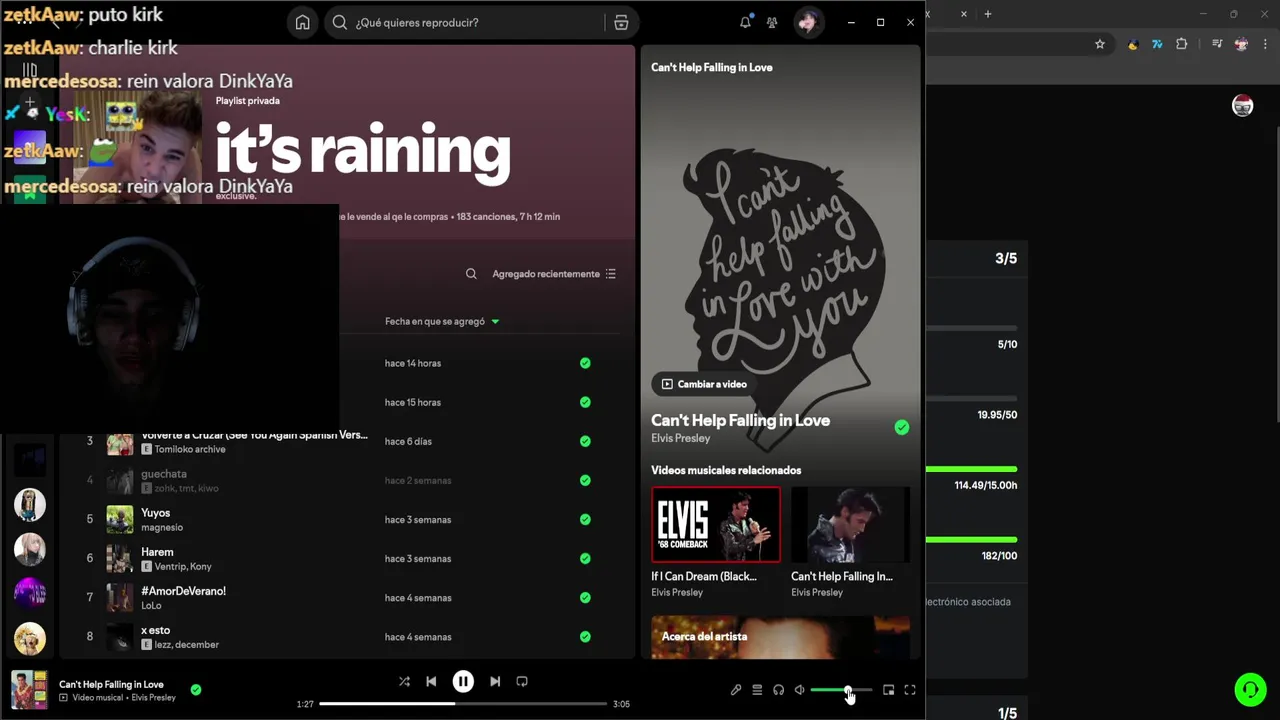
Task: Pause the current song
Action: point(463,682)
